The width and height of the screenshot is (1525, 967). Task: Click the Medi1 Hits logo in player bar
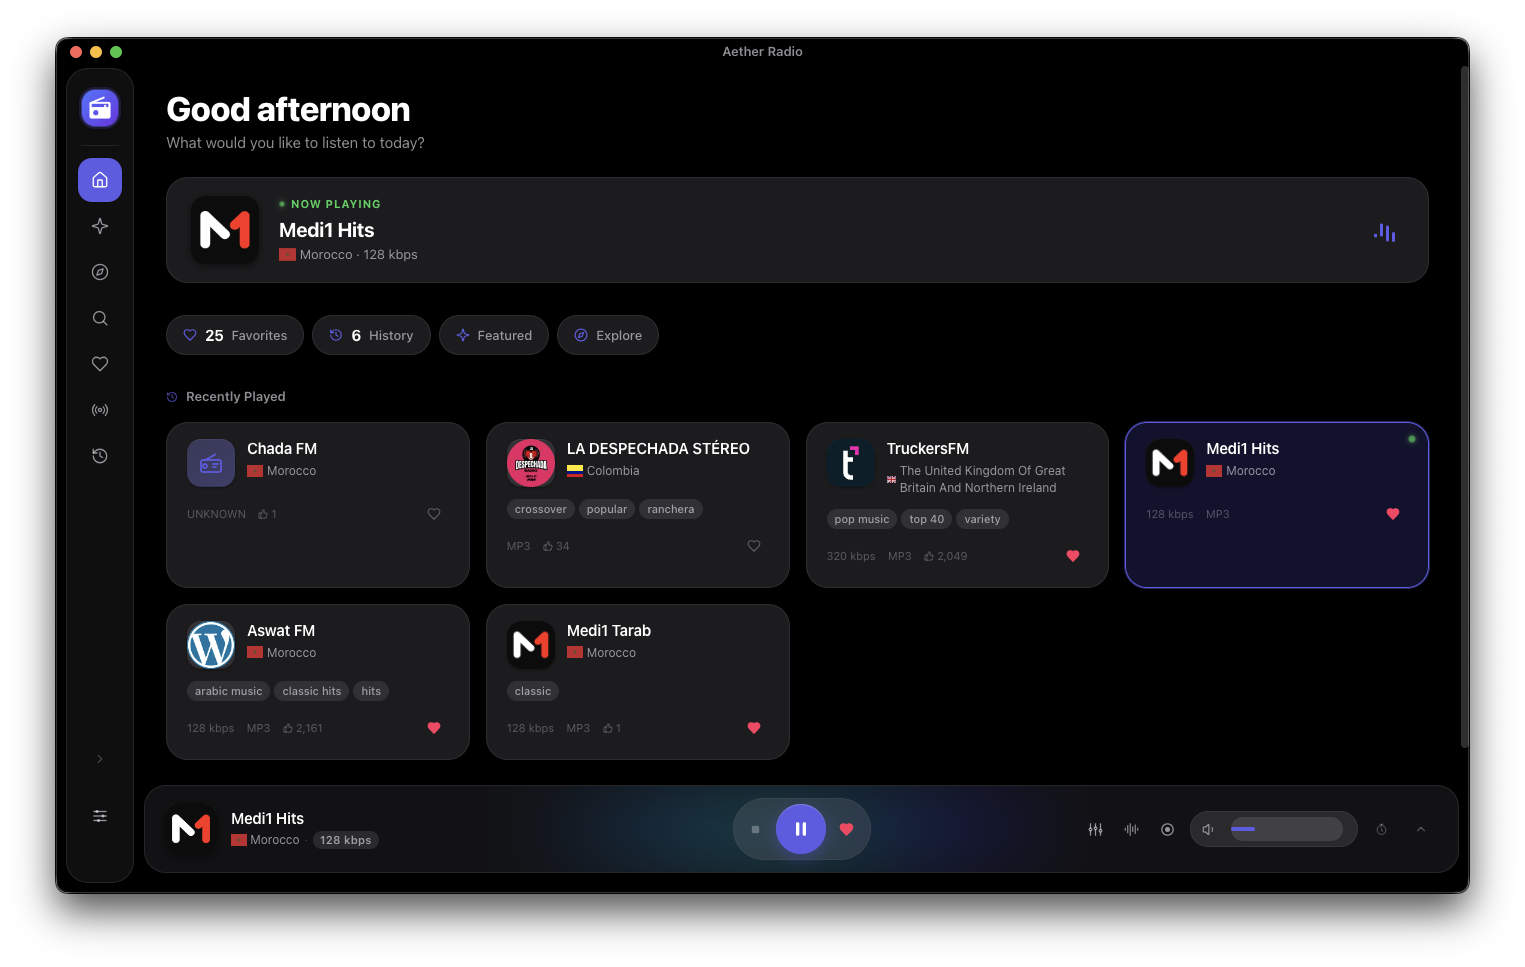[x=191, y=829]
